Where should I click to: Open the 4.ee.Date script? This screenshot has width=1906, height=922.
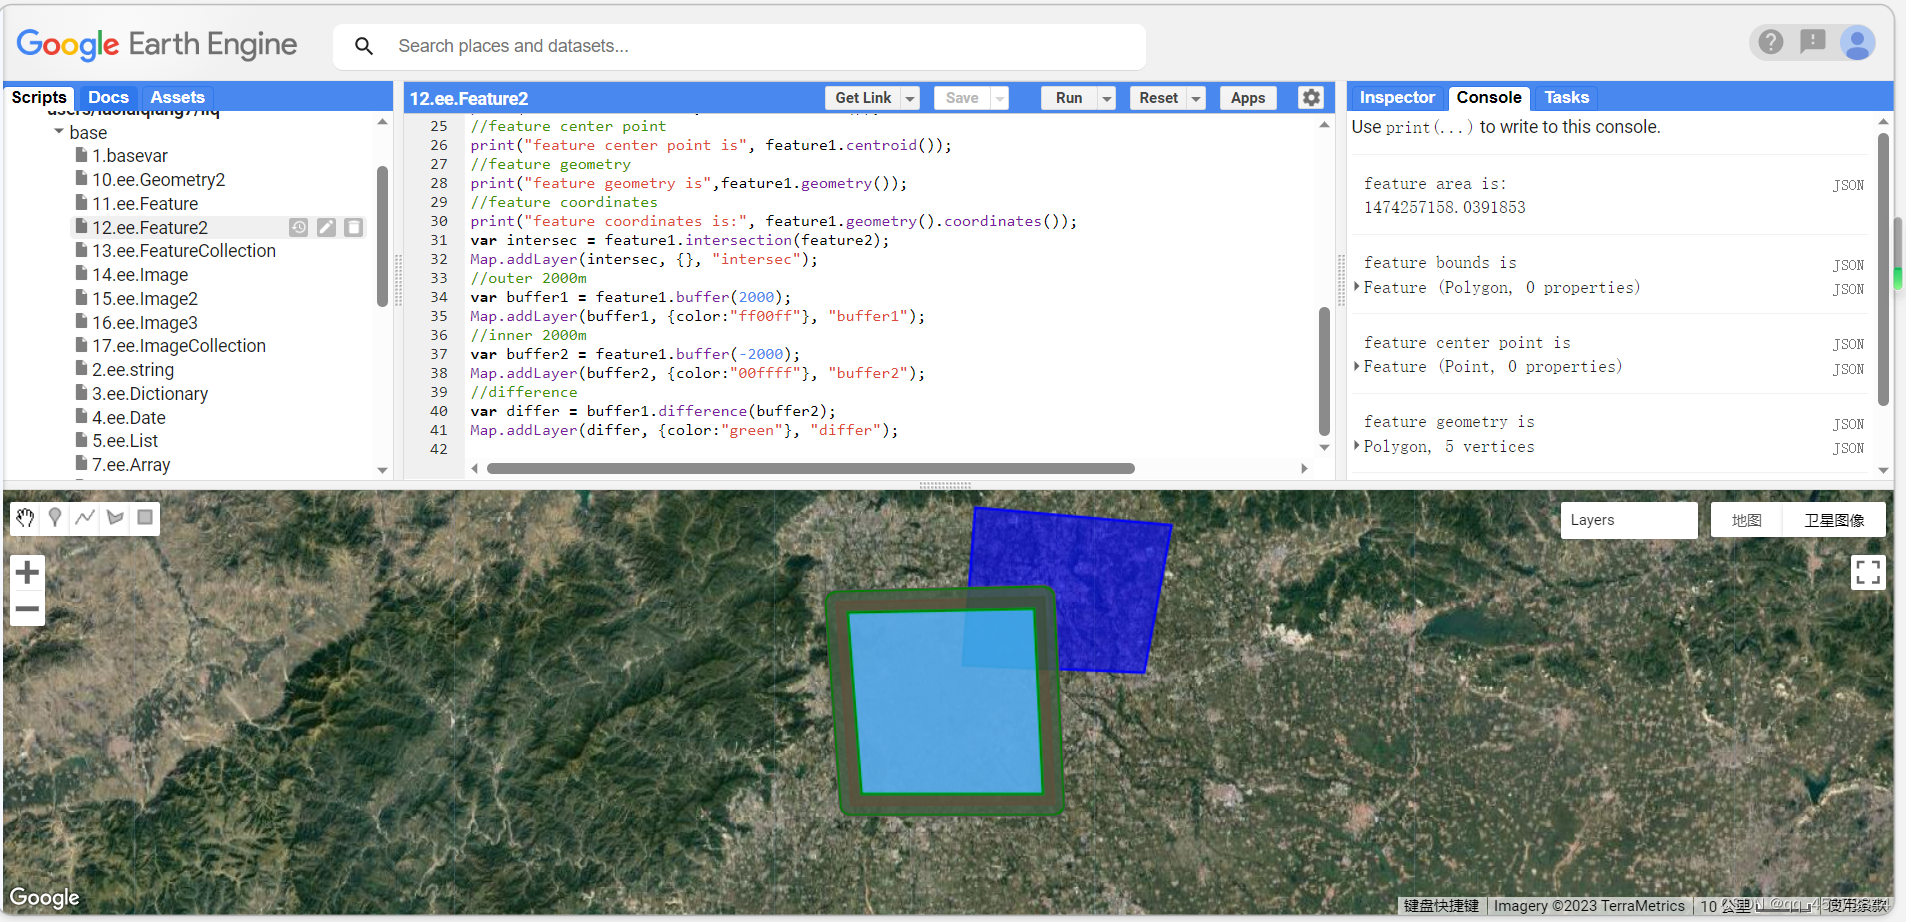(x=129, y=418)
